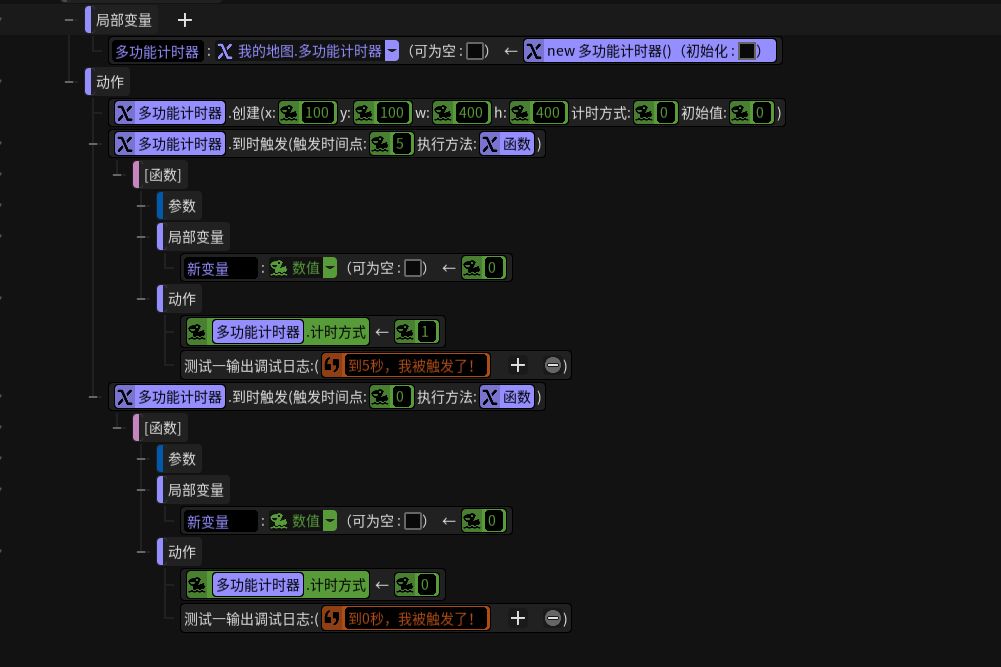Screen dimensions: 1001x667
Task: Open 数值 type dropdown in second function
Action: tap(329, 521)
